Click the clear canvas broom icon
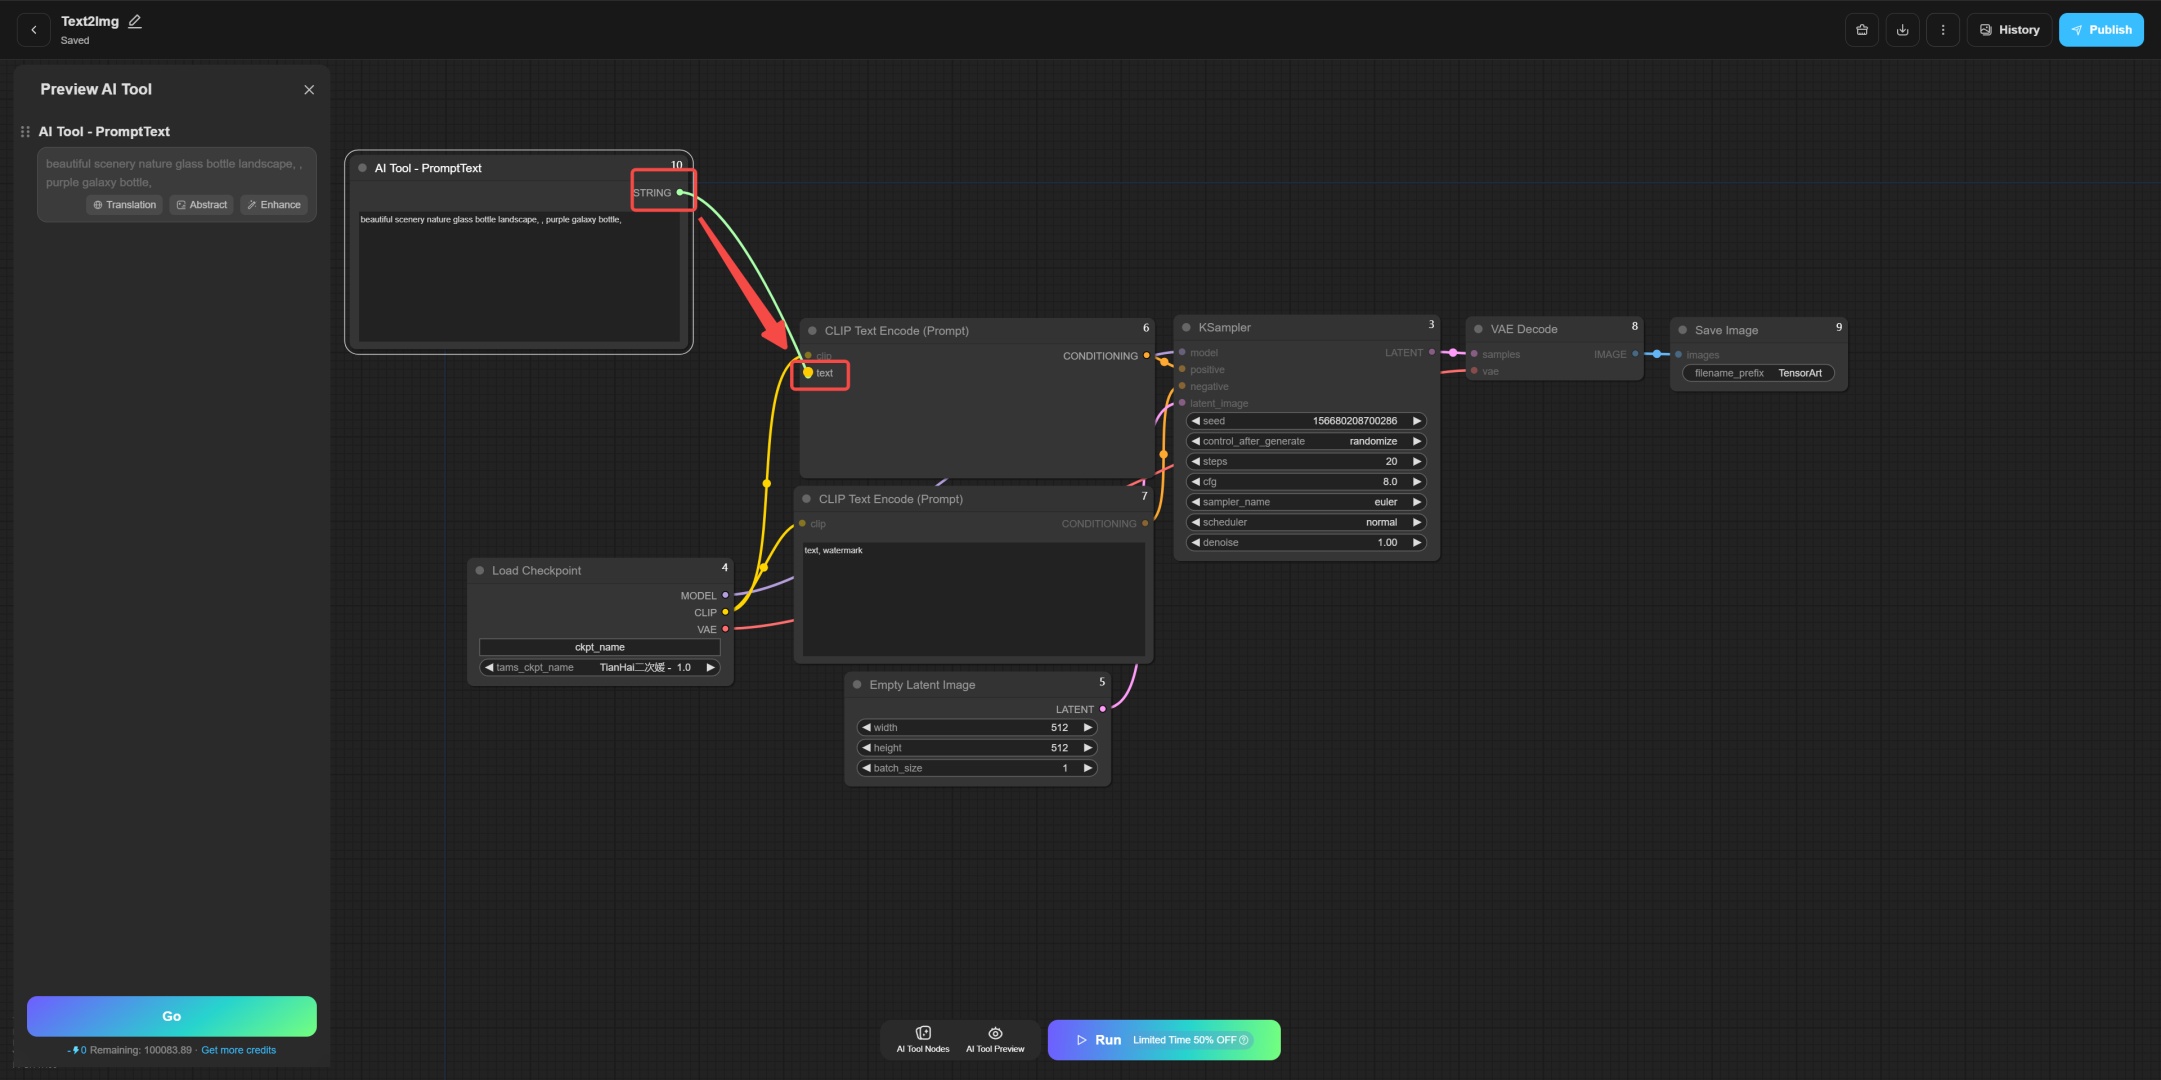The width and height of the screenshot is (2161, 1080). (1861, 30)
